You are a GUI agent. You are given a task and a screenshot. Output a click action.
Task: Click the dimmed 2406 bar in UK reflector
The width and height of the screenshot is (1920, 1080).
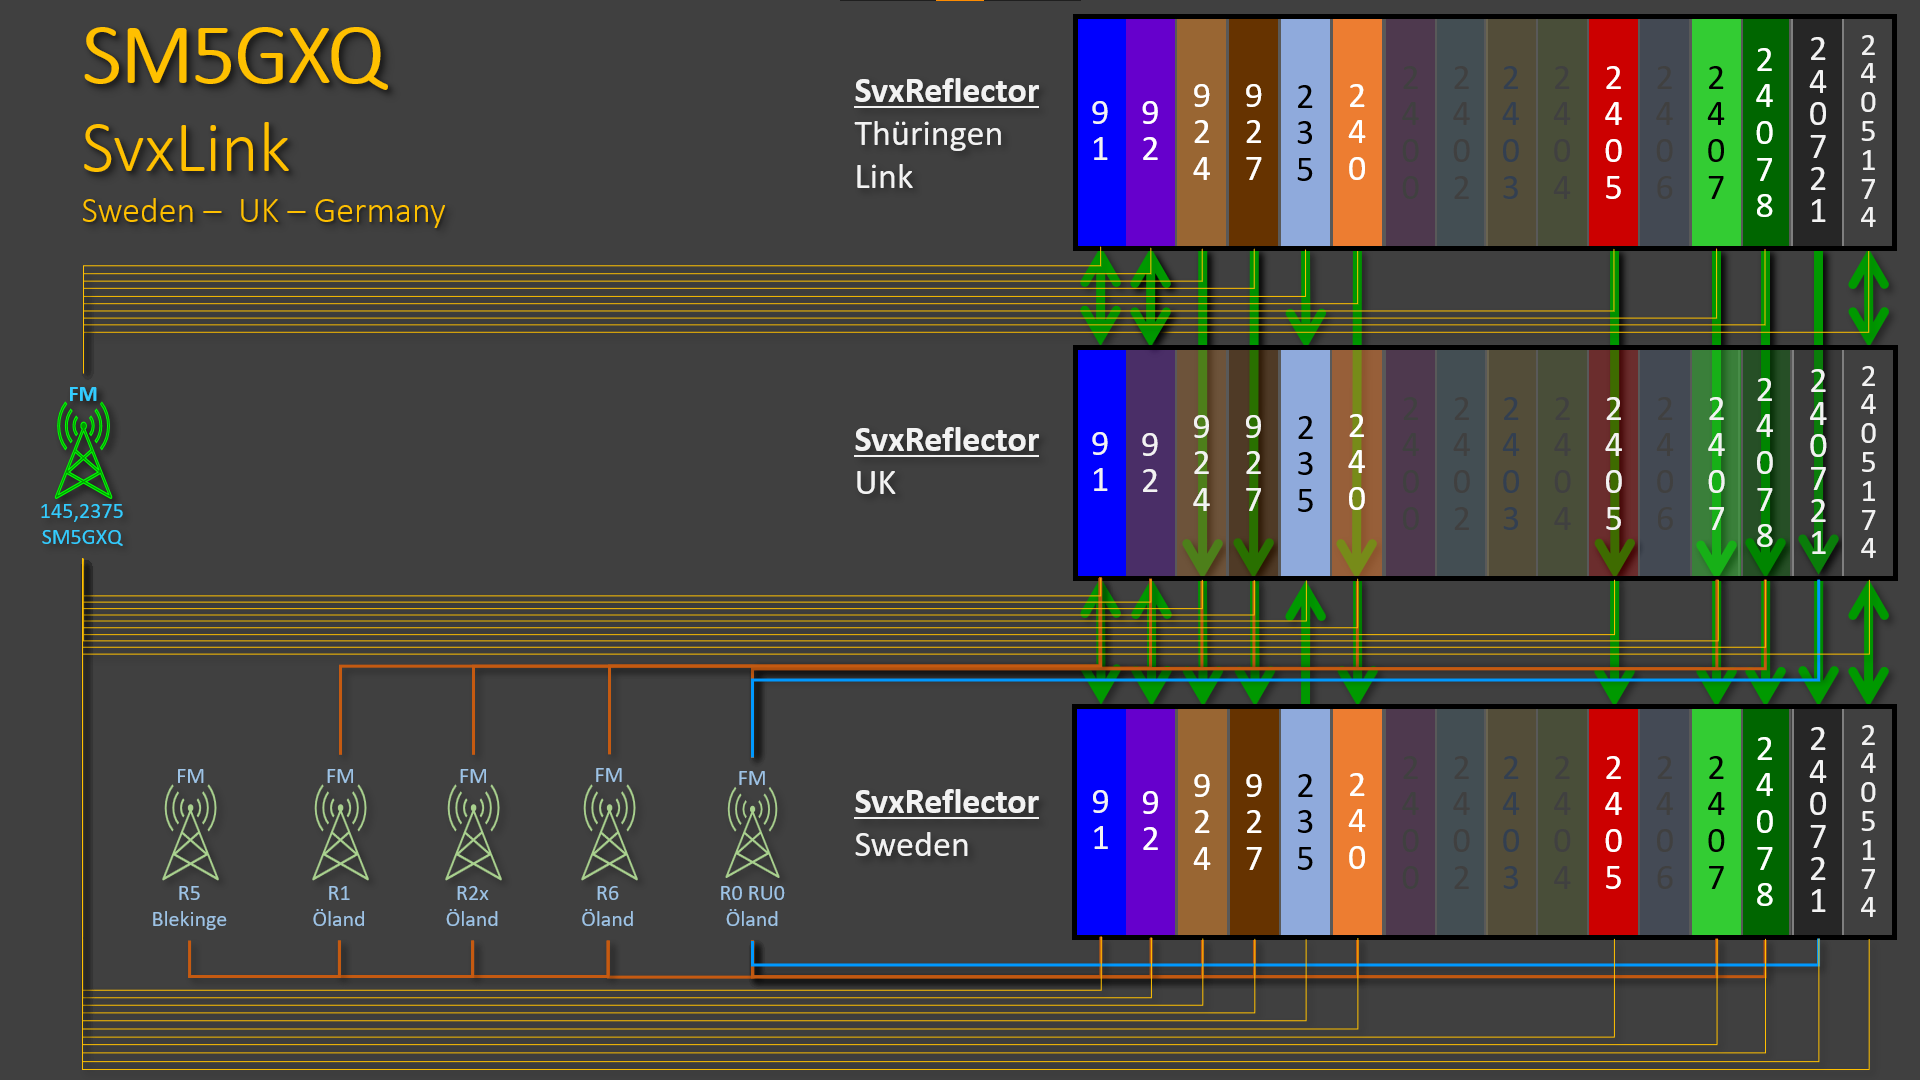pyautogui.click(x=1664, y=462)
